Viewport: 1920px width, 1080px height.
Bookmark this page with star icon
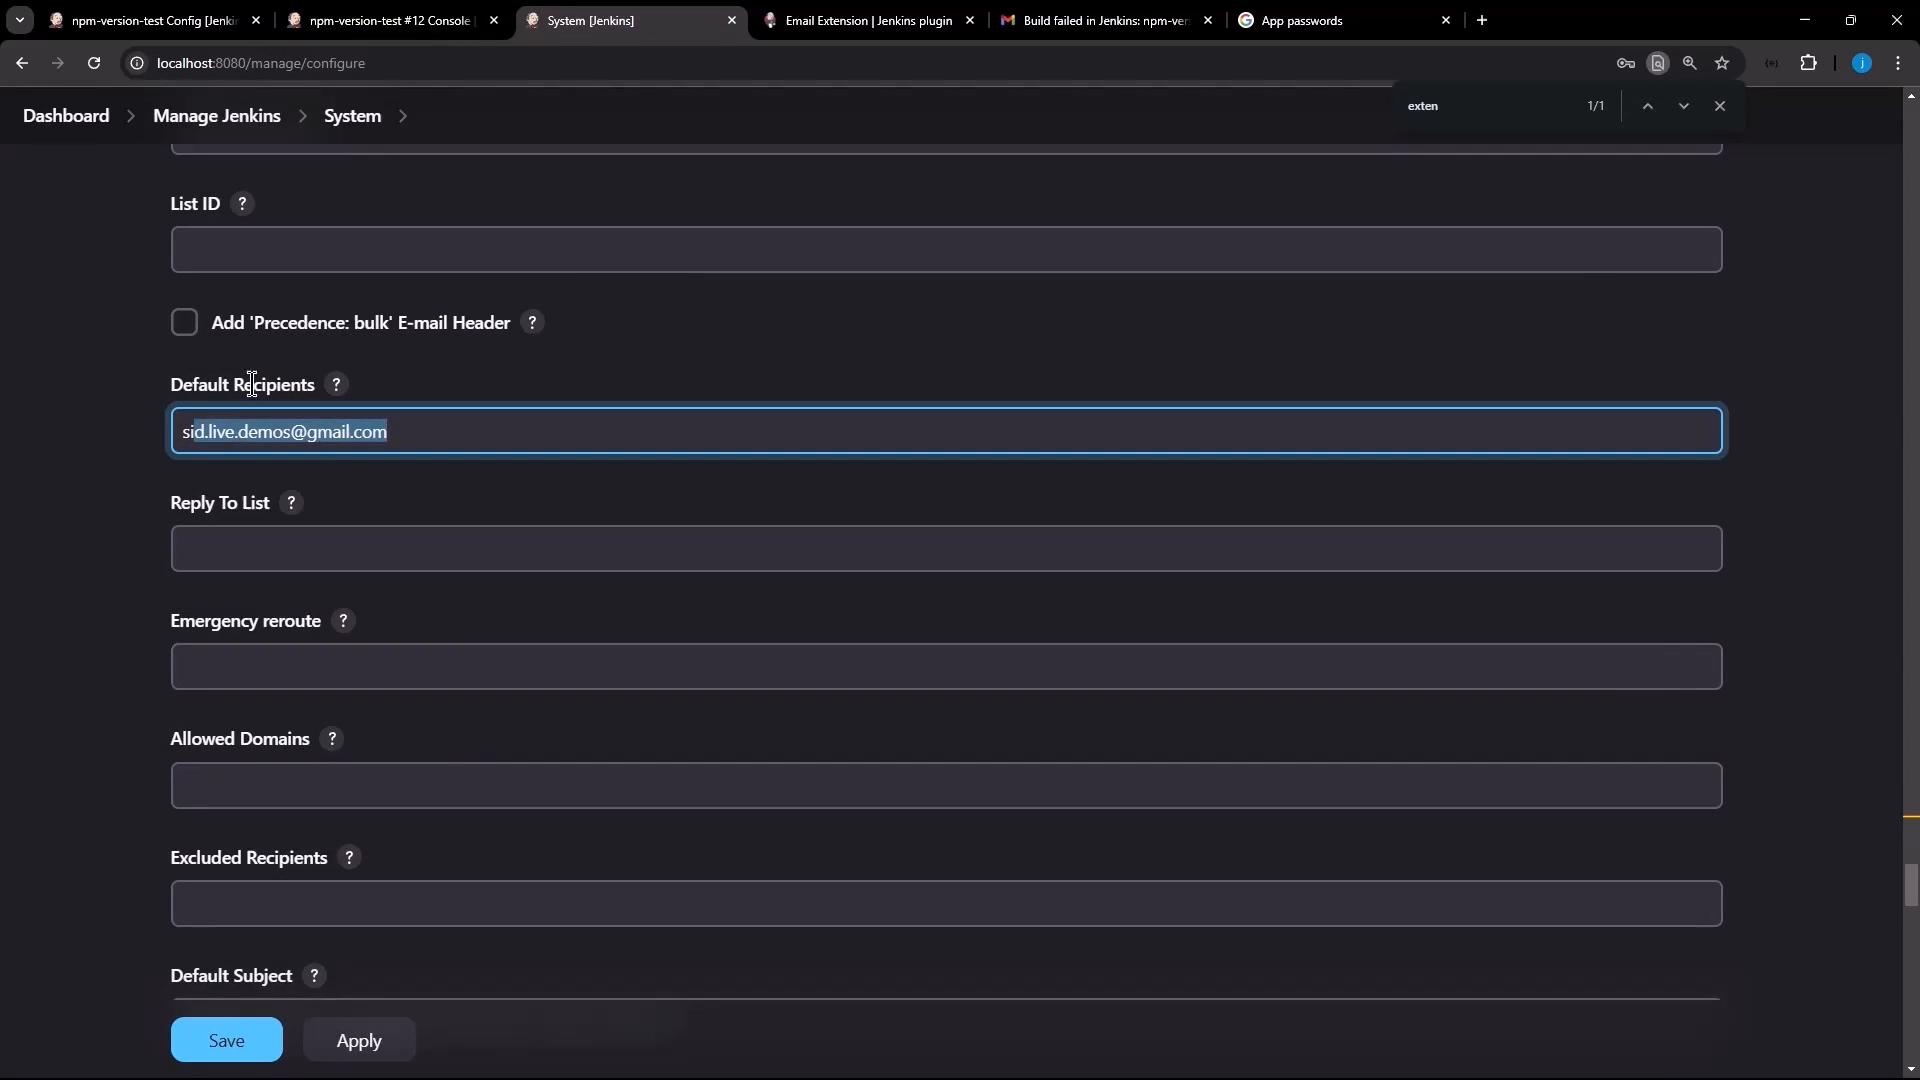[x=1722, y=63]
